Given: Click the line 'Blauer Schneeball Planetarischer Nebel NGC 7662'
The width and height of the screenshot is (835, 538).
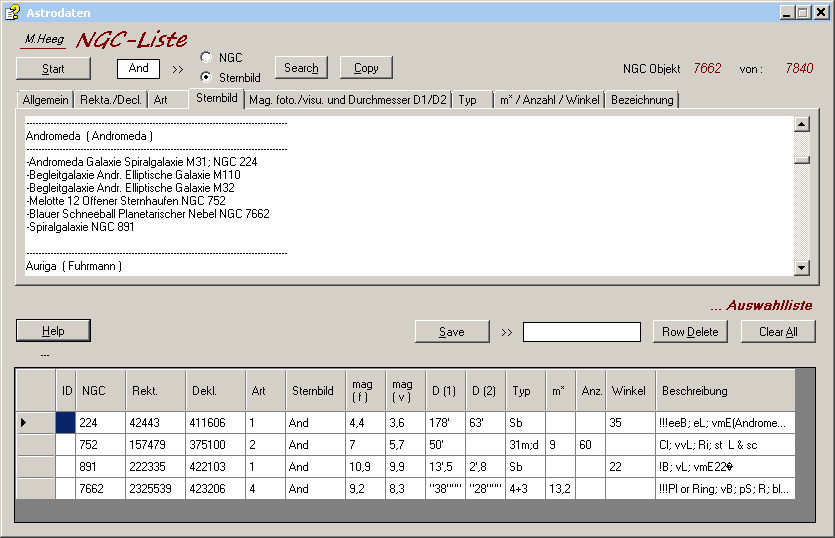Looking at the screenshot, I should [x=148, y=214].
